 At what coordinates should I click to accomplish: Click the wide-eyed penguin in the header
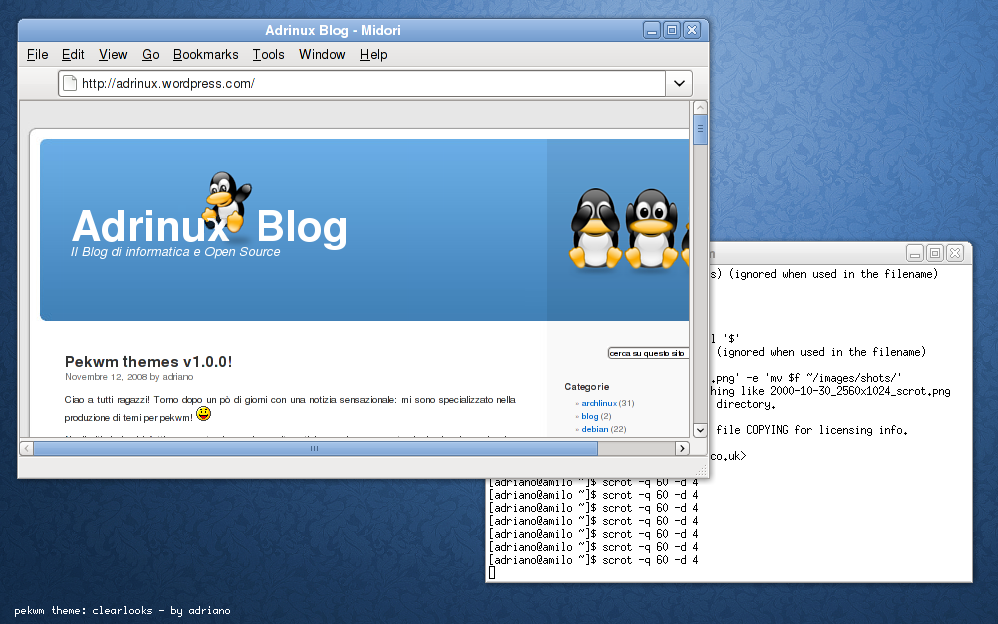coord(651,228)
